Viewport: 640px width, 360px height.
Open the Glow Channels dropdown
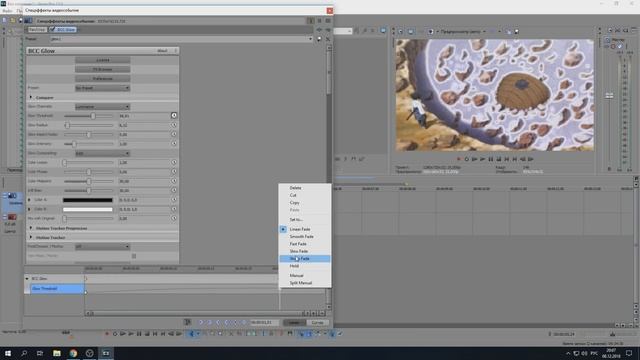point(102,107)
